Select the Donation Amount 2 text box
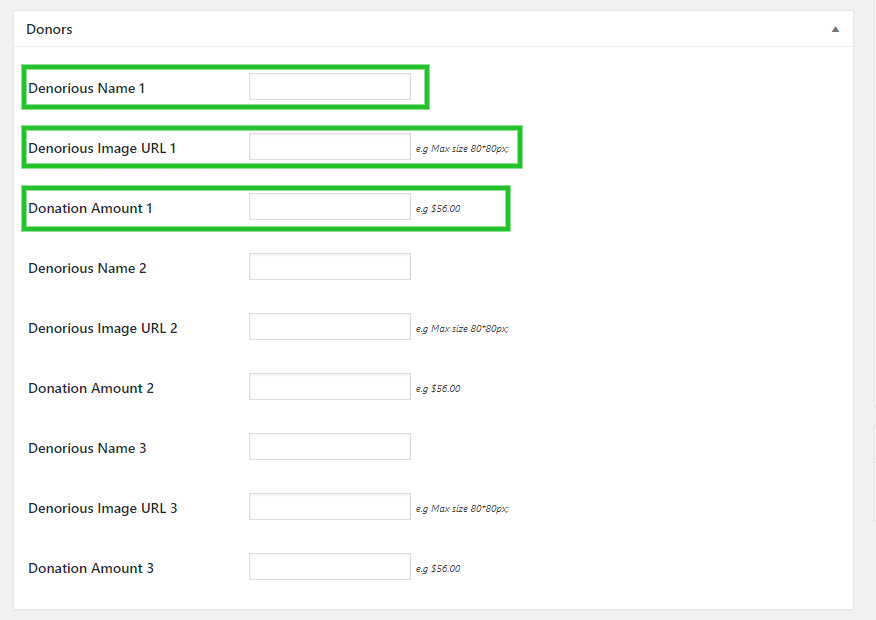Image resolution: width=876 pixels, height=620 pixels. [x=330, y=387]
